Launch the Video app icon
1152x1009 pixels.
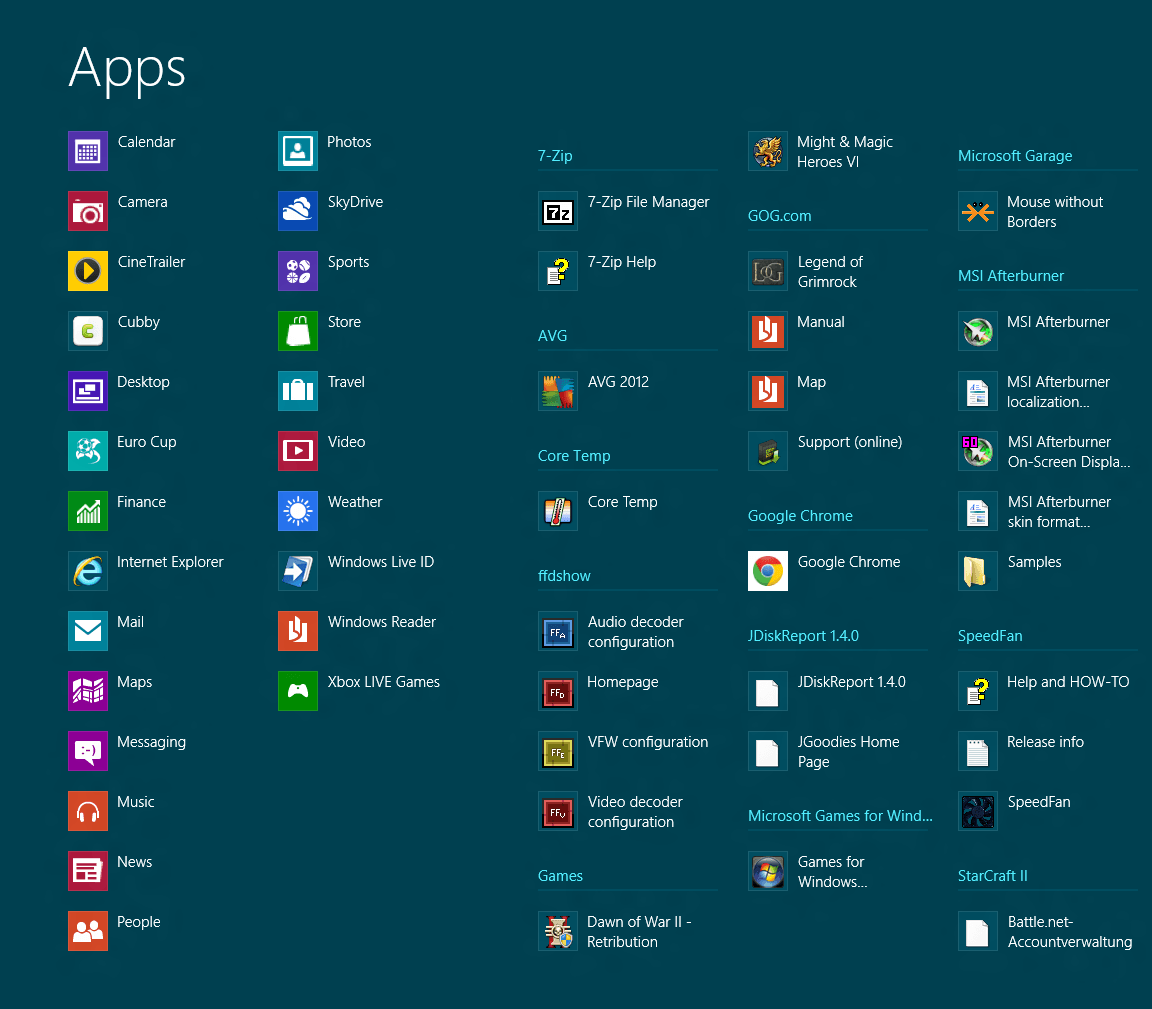click(298, 451)
